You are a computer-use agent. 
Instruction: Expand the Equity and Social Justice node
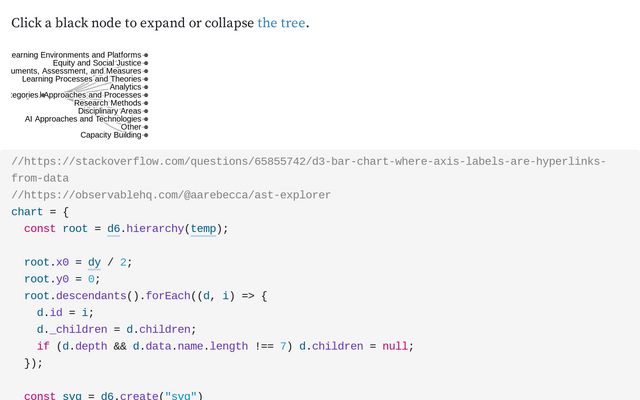[146, 63]
